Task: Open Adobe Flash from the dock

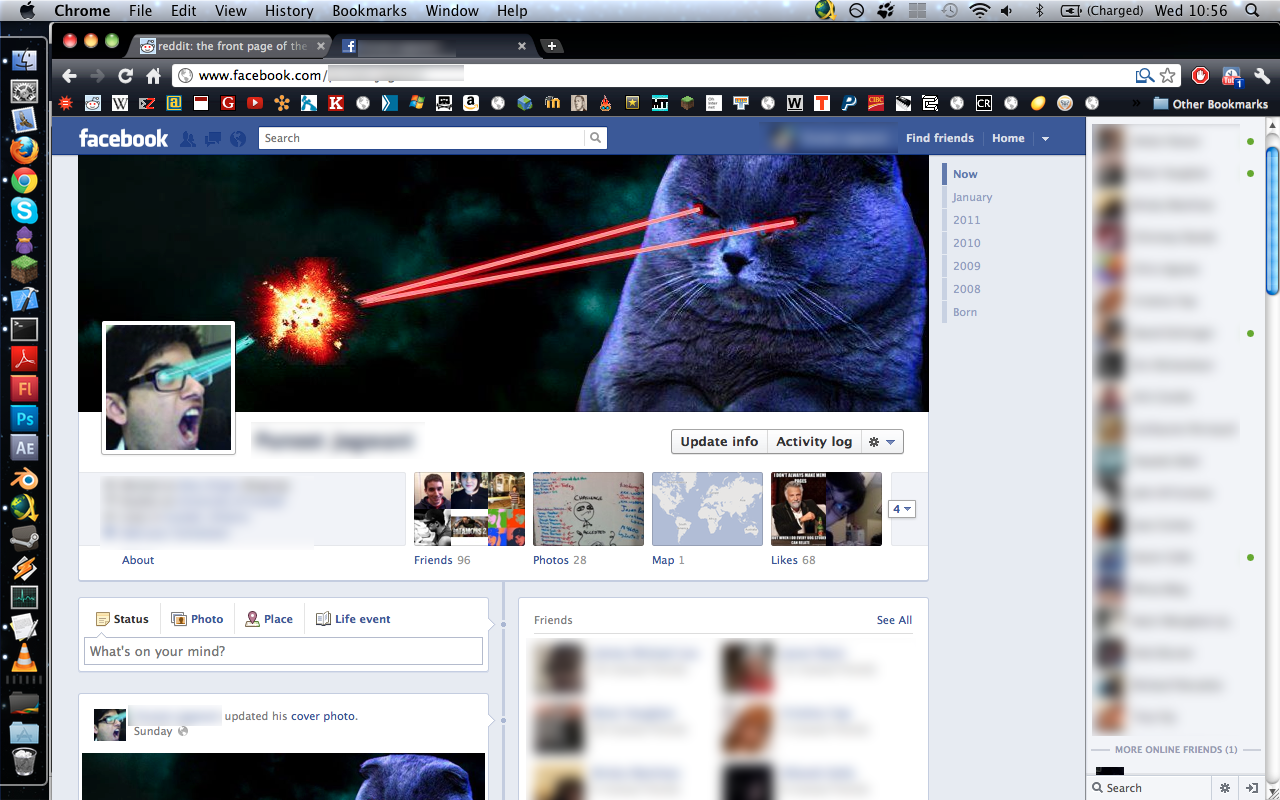Action: [x=24, y=388]
